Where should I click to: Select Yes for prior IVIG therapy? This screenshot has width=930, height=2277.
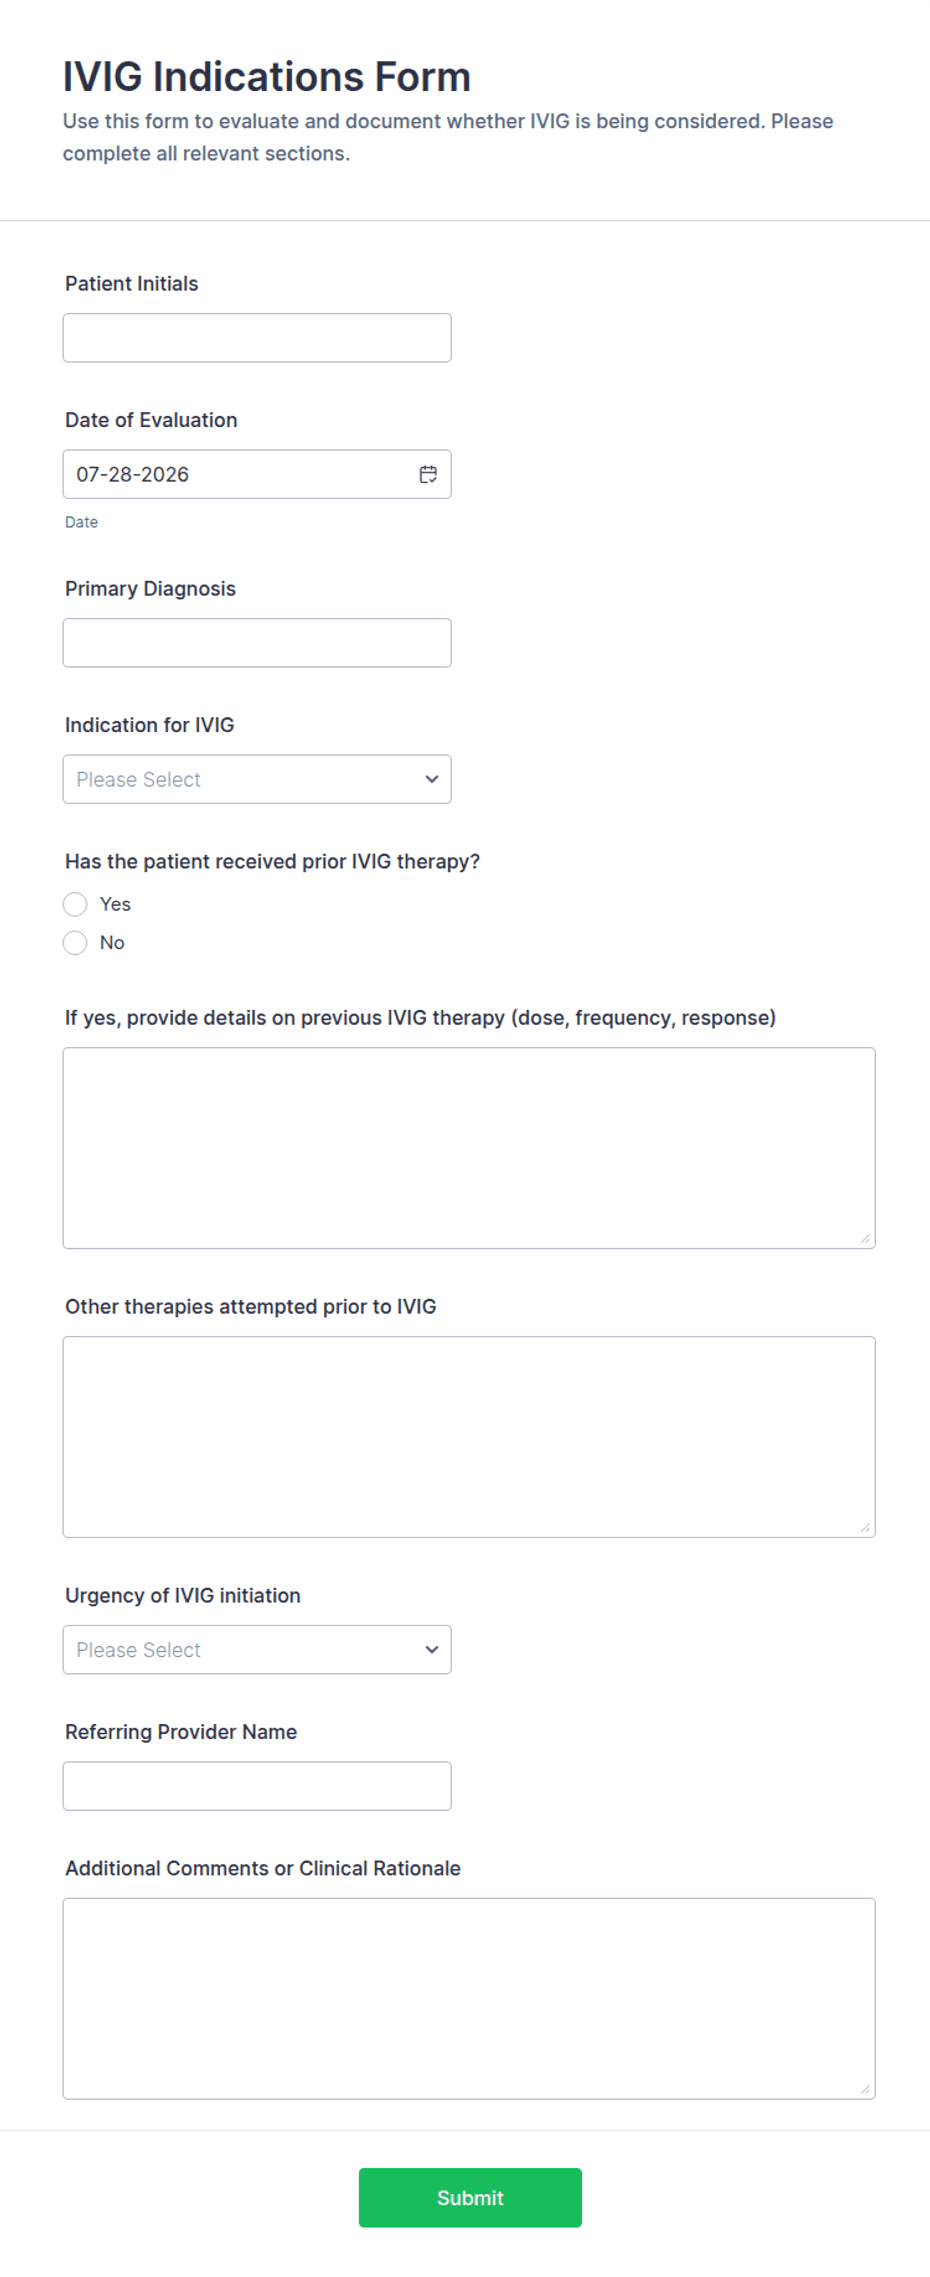[75, 904]
